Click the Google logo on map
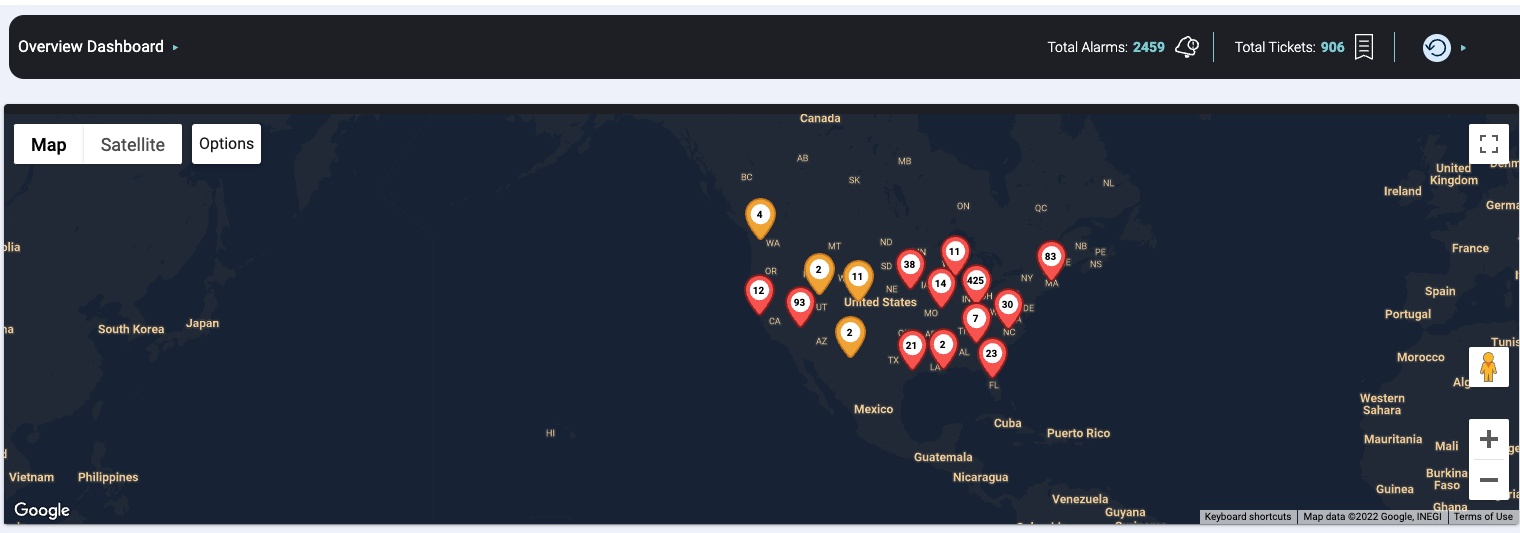Screen dimensions: 1520x533 point(42,510)
